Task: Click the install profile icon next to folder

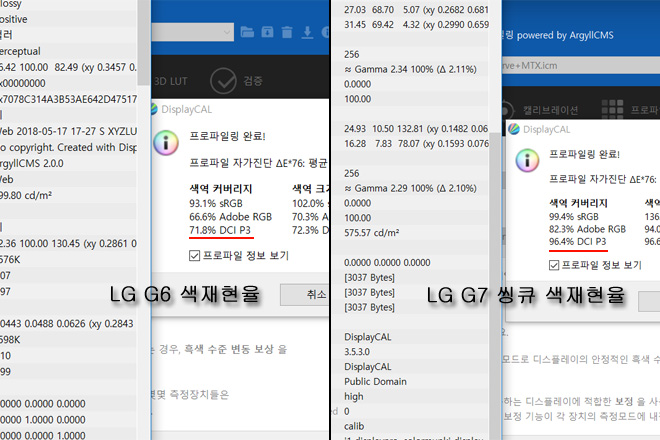Action: (x=267, y=32)
